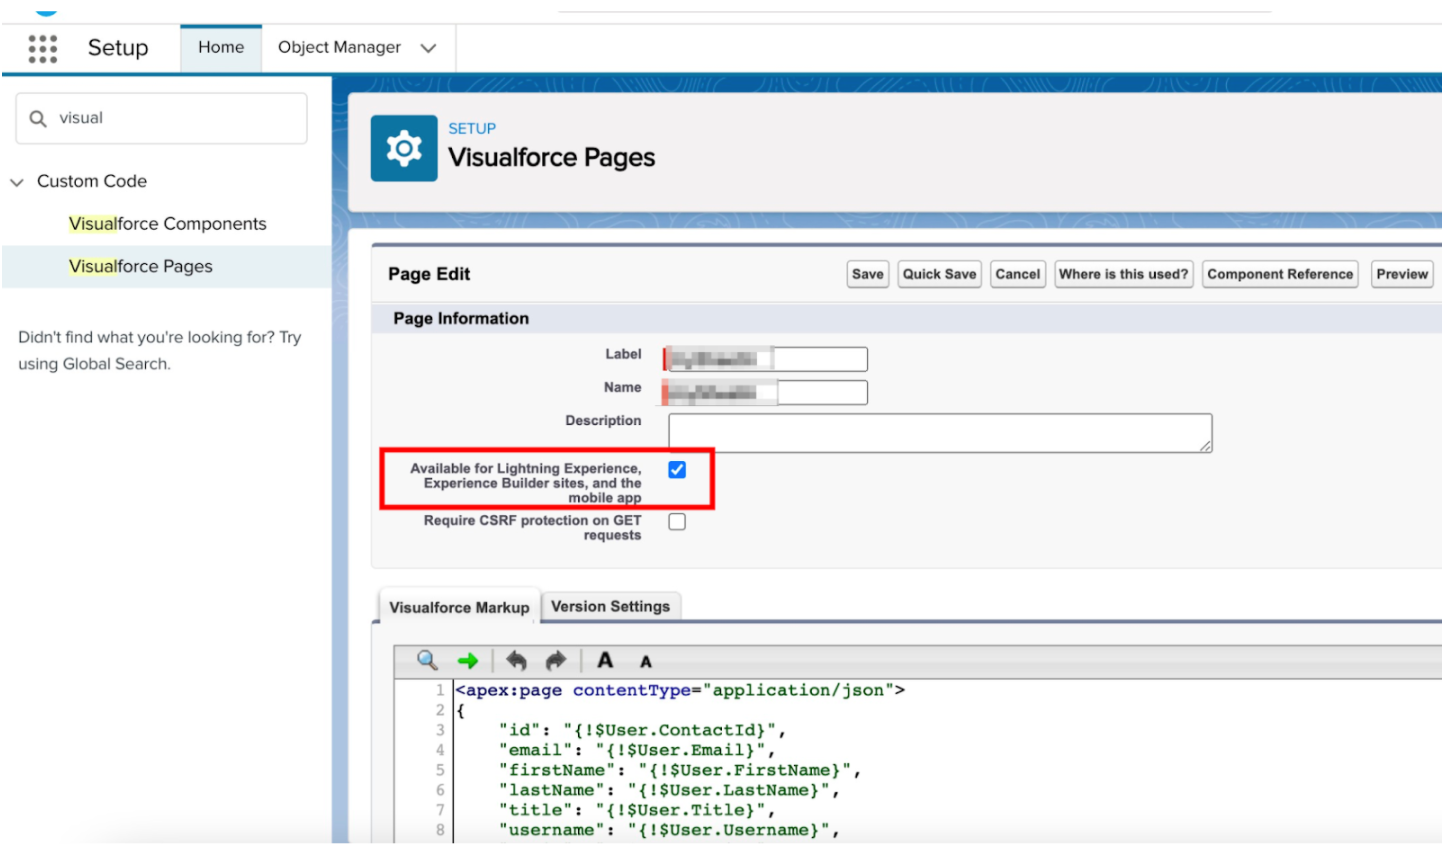Click the "lastName" line in the markup

coord(669,790)
